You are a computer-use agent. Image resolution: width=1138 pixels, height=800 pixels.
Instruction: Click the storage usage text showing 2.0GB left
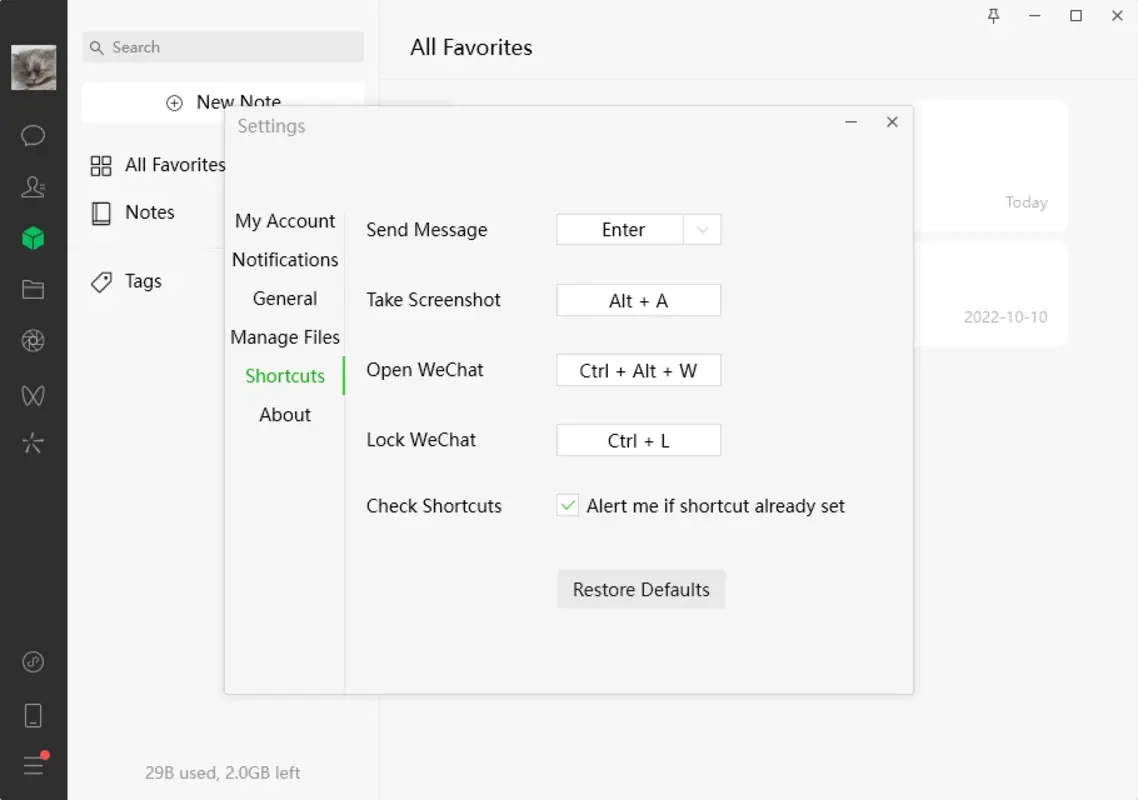221,772
